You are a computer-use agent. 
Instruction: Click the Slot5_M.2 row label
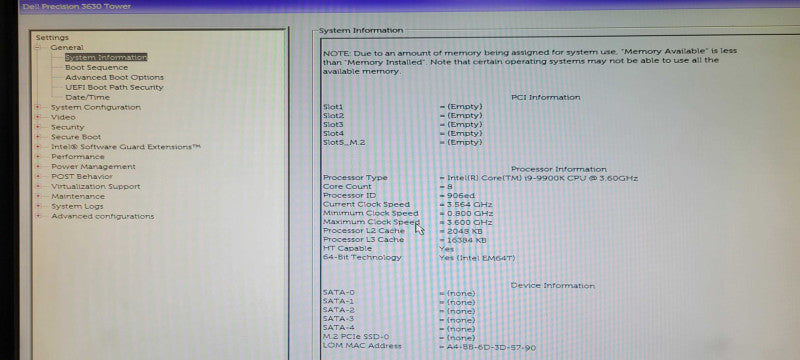(344, 142)
